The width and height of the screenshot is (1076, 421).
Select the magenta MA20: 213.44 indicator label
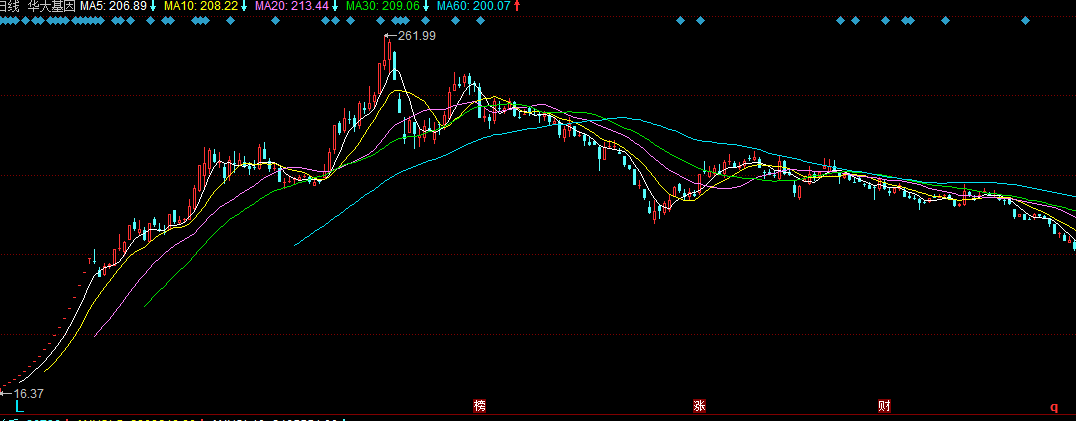[x=291, y=6]
